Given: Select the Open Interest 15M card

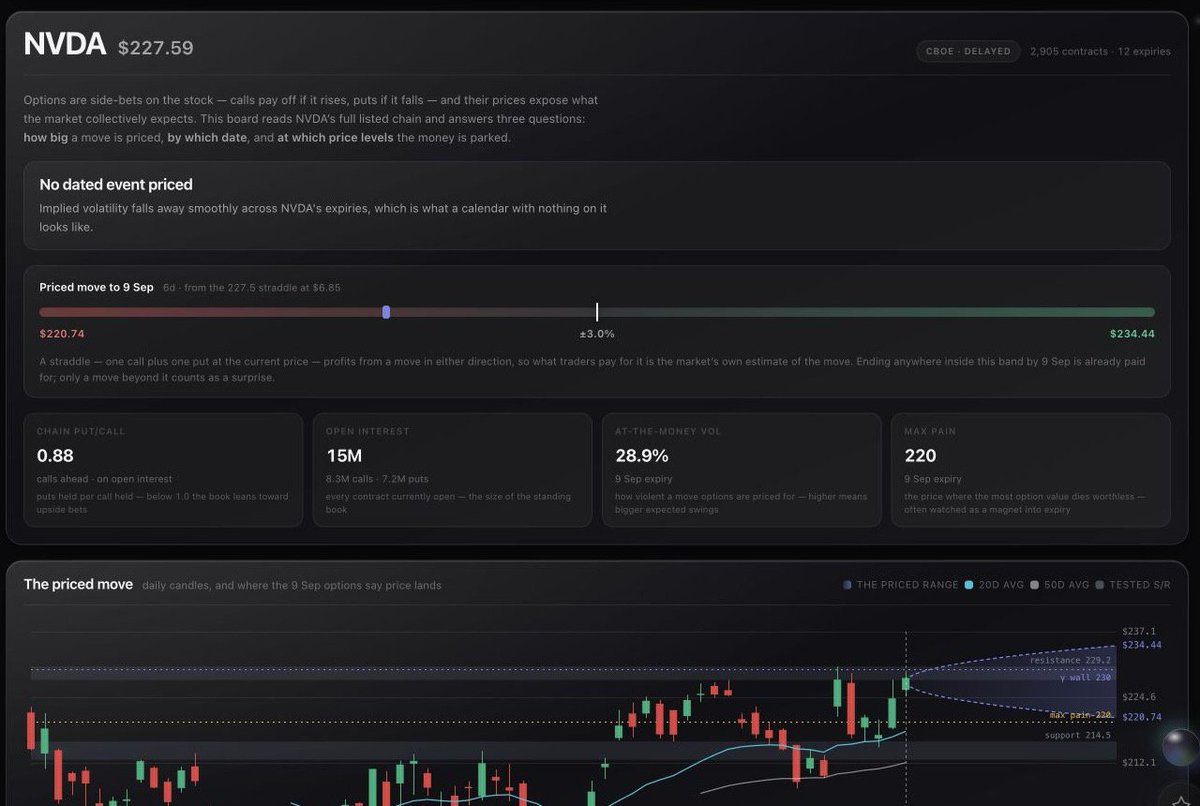Looking at the screenshot, I should [x=452, y=470].
